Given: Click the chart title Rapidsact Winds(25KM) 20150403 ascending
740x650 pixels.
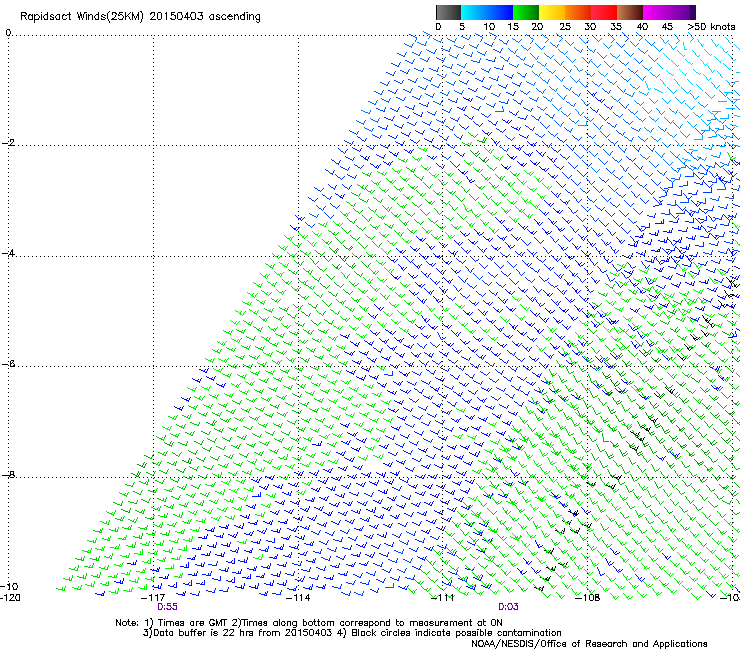Looking at the screenshot, I should [x=140, y=17].
